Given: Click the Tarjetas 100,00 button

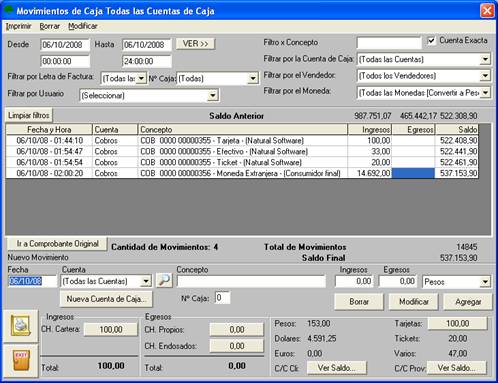Looking at the screenshot, I should pyautogui.click(x=457, y=323).
